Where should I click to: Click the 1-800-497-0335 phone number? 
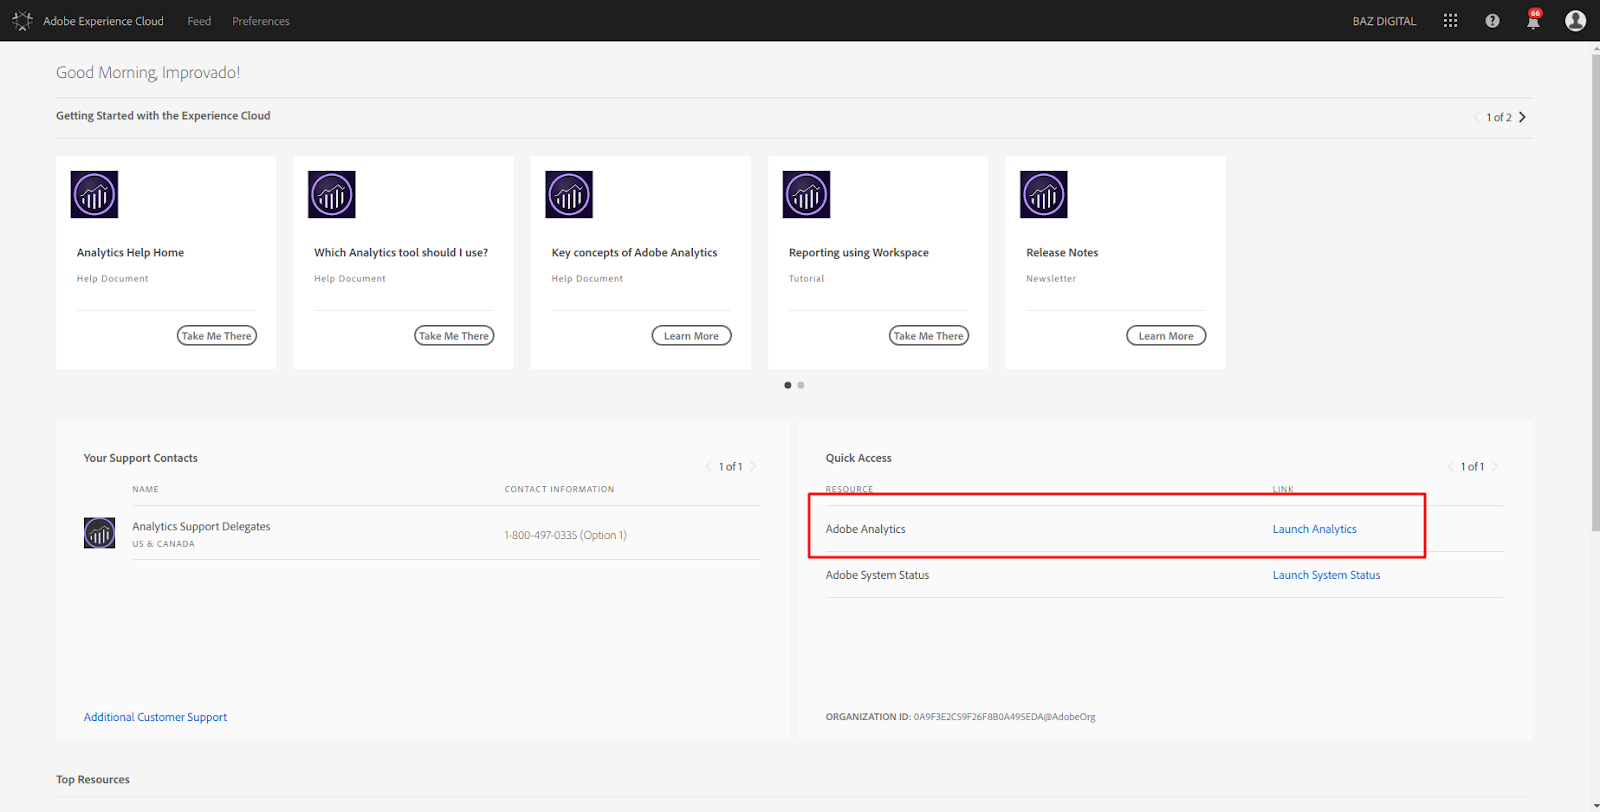(x=565, y=535)
